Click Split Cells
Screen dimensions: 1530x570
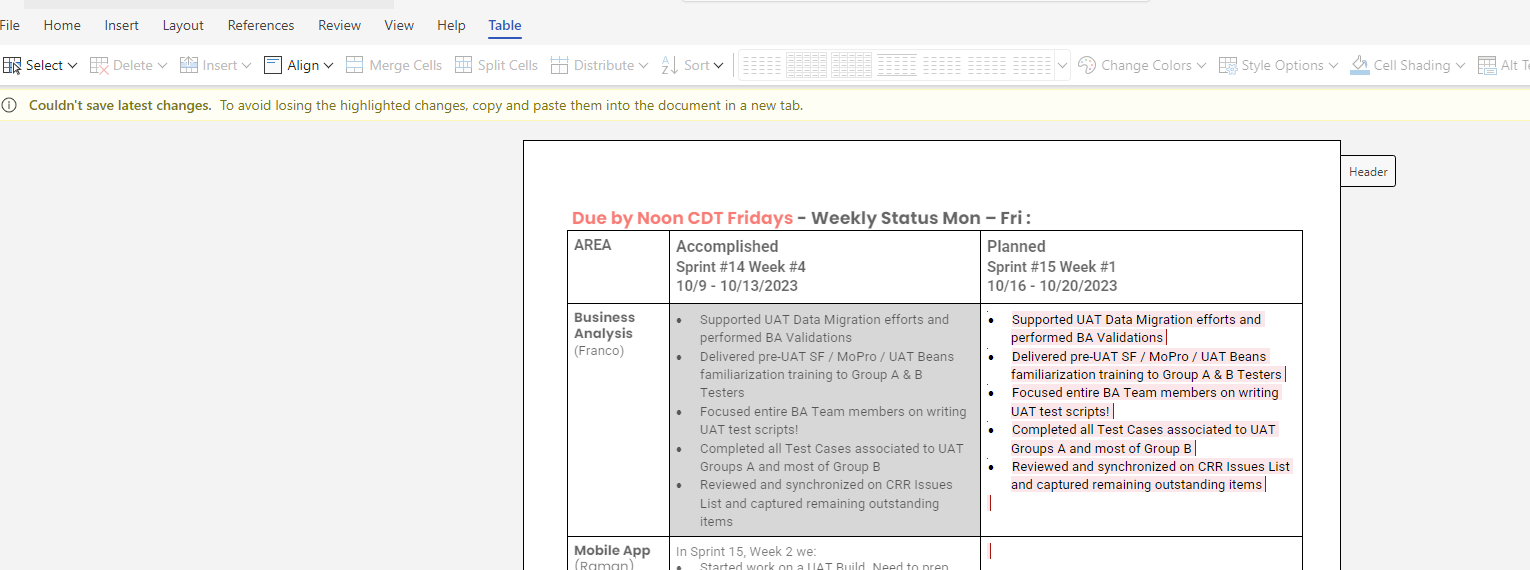click(x=496, y=65)
